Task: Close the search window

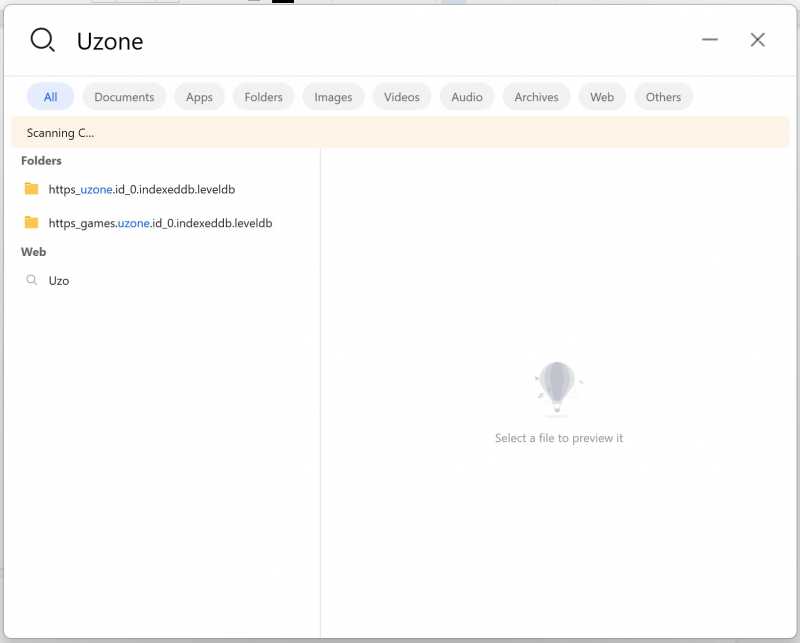Action: [758, 40]
